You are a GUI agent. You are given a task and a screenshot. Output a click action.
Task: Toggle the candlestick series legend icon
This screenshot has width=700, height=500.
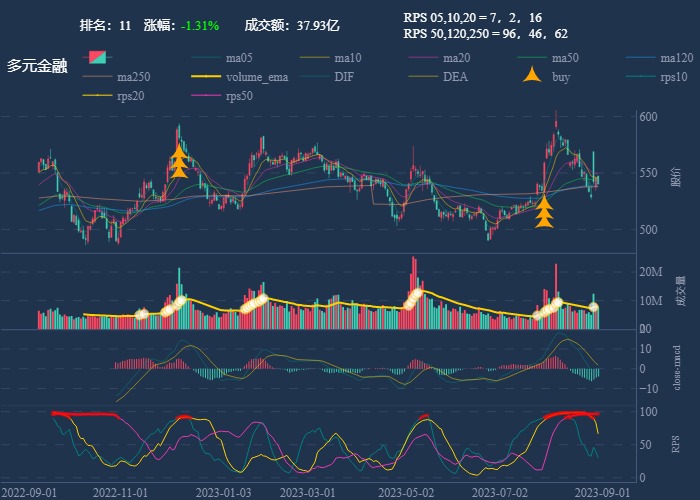97,57
